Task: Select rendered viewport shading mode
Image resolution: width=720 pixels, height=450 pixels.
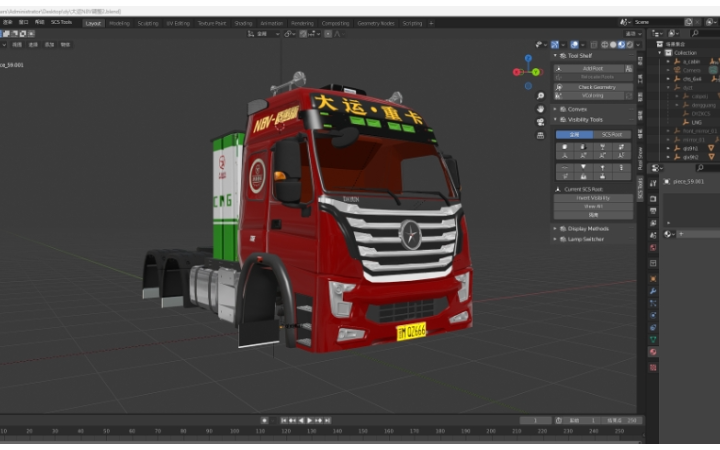Action: 630,45
